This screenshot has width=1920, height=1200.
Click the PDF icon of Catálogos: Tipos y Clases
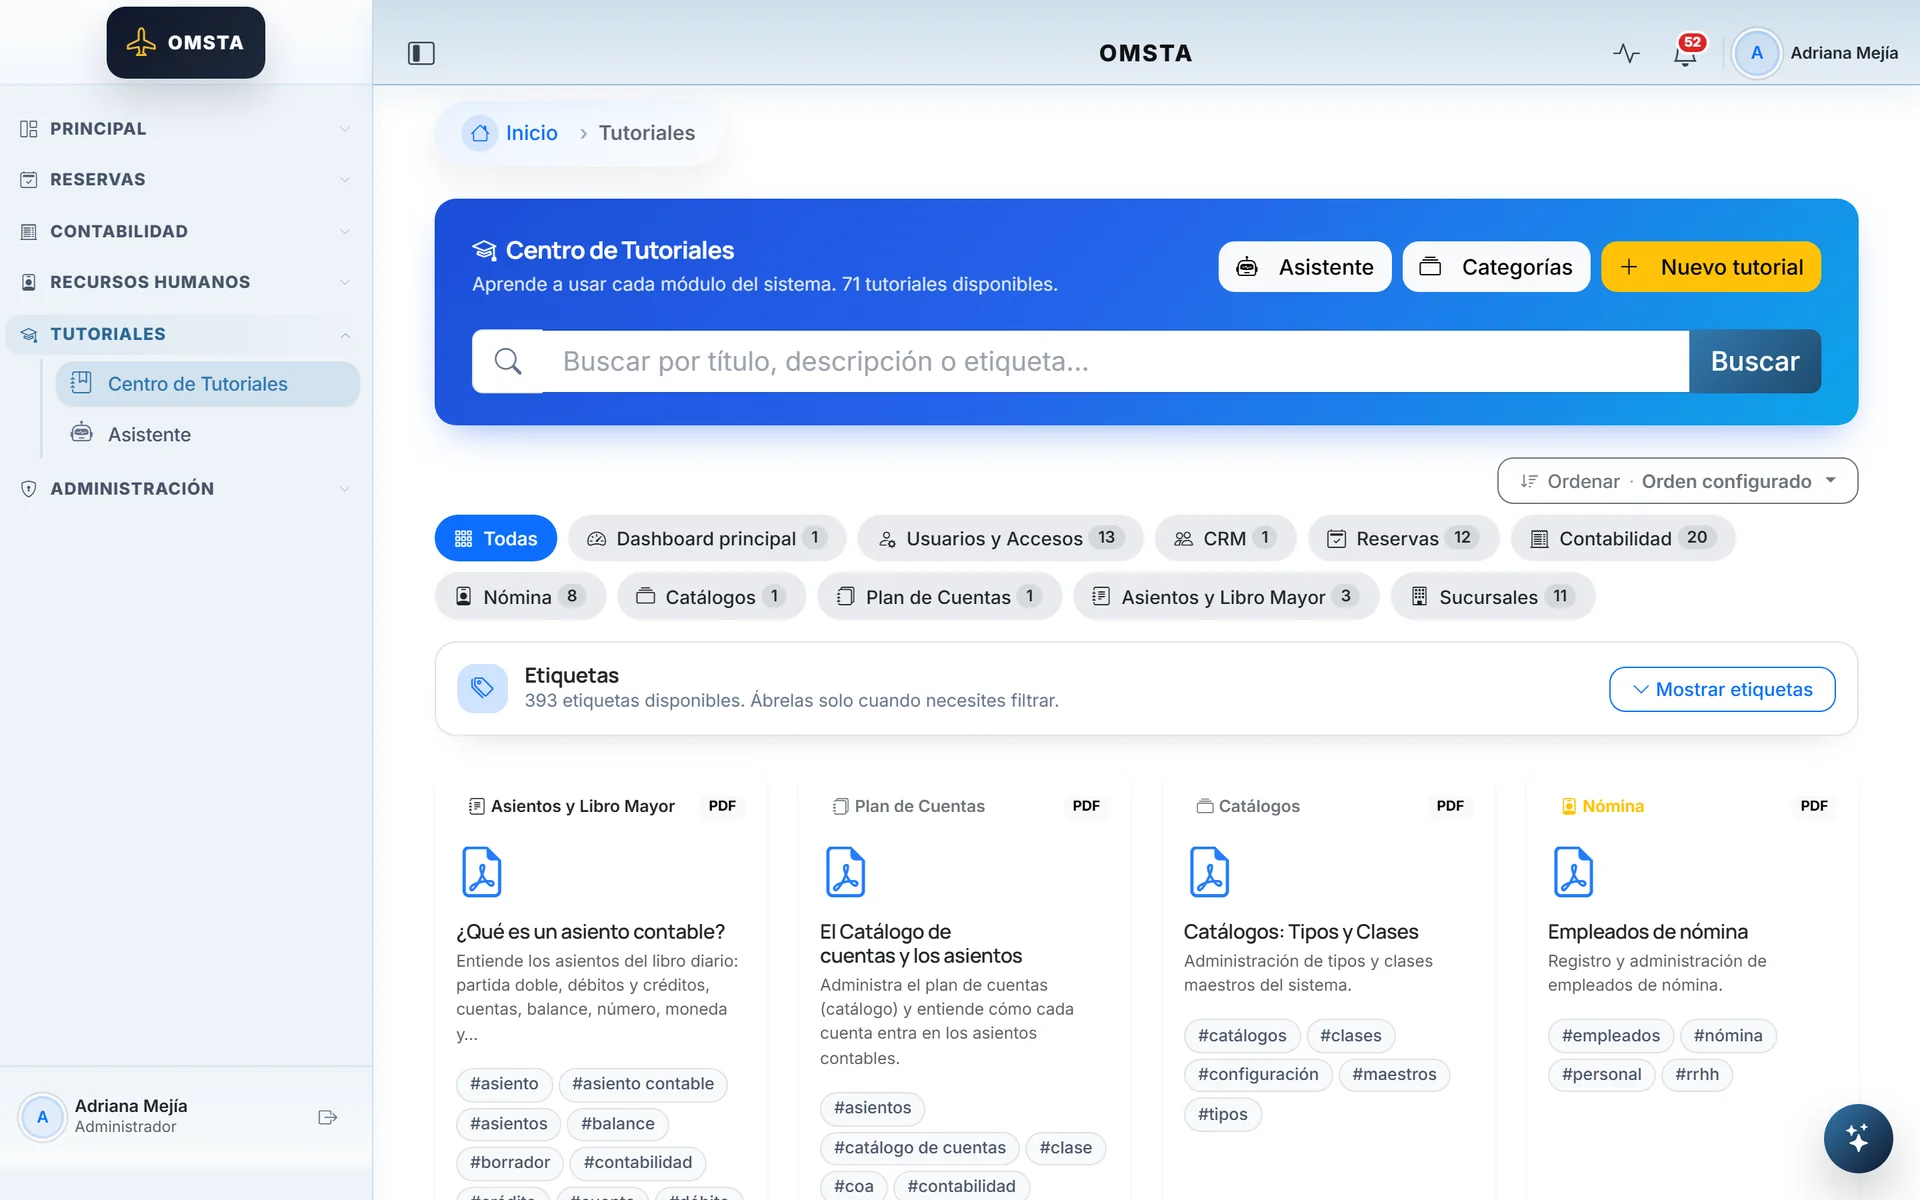click(x=1210, y=871)
